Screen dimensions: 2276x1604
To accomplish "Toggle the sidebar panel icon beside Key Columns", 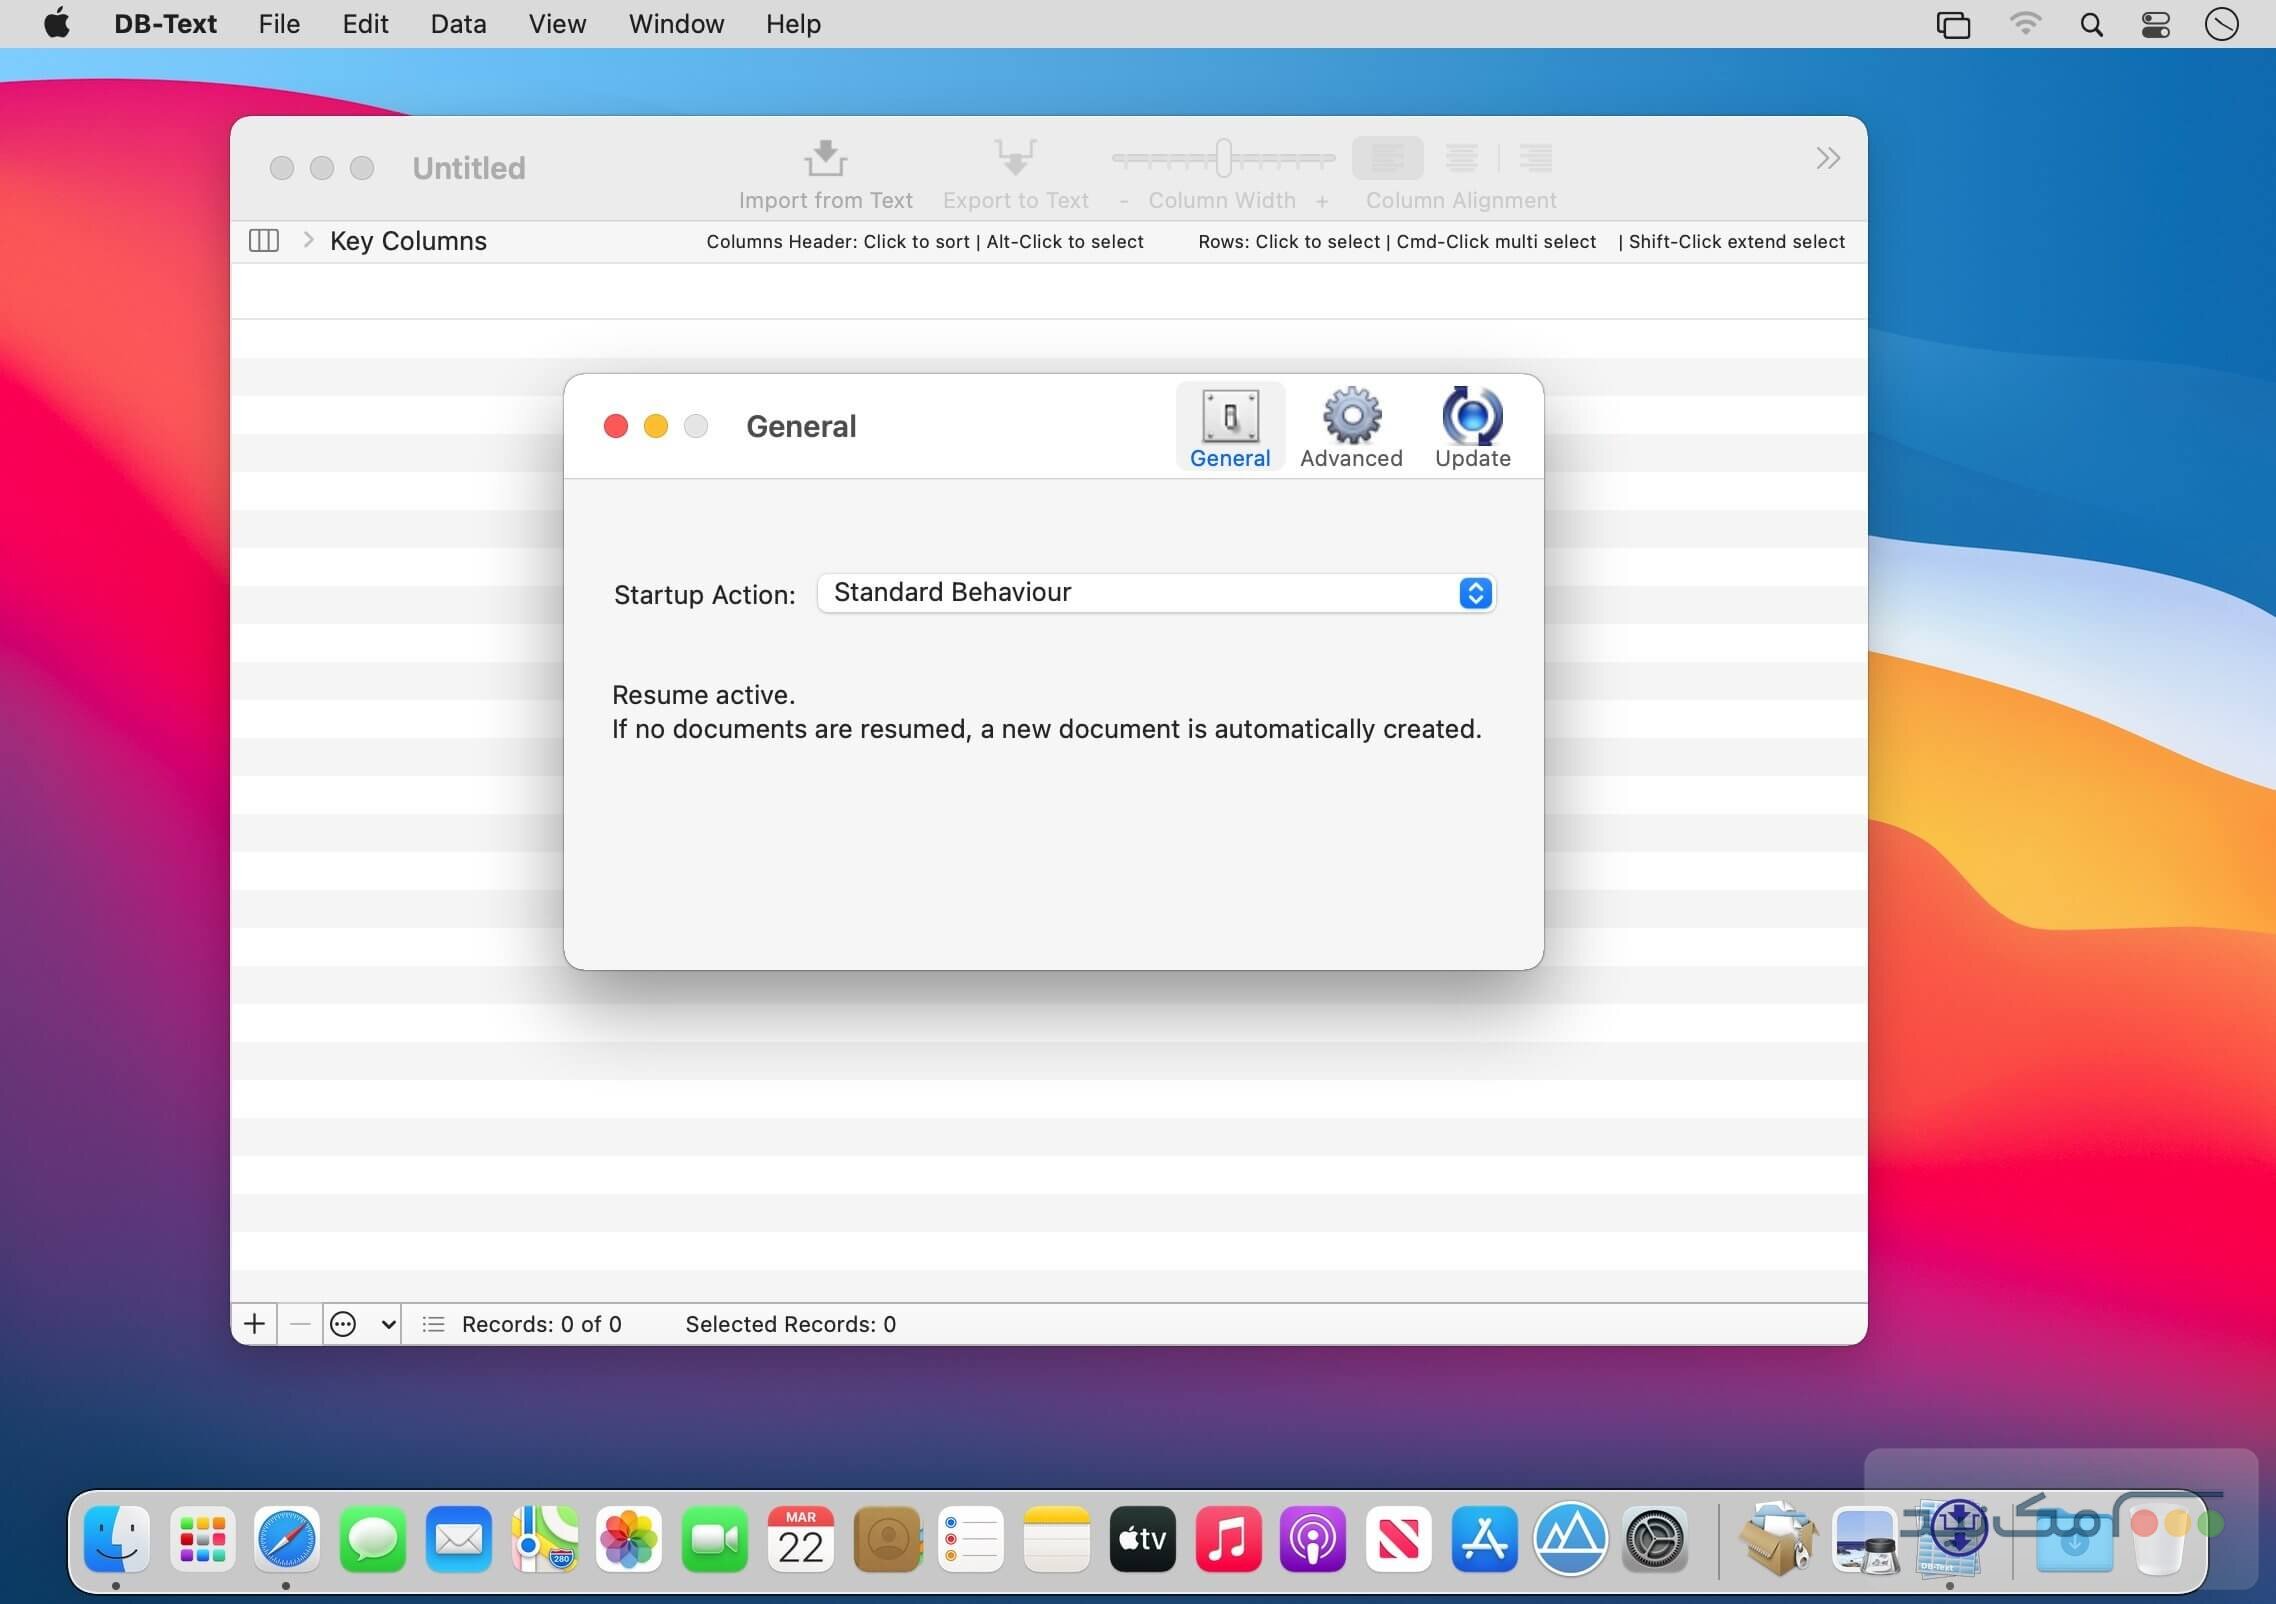I will (x=263, y=240).
